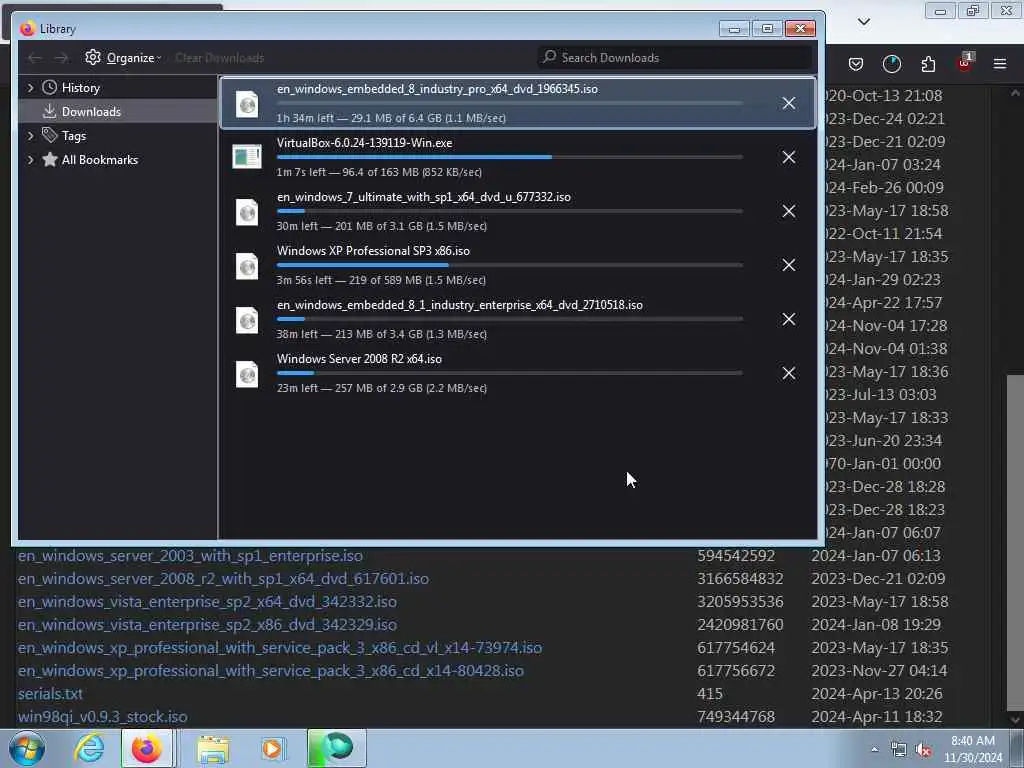
Task: Open en_windows_vista_enterprise_sp2_x64_dvd_342332.iso link
Action: click(207, 601)
